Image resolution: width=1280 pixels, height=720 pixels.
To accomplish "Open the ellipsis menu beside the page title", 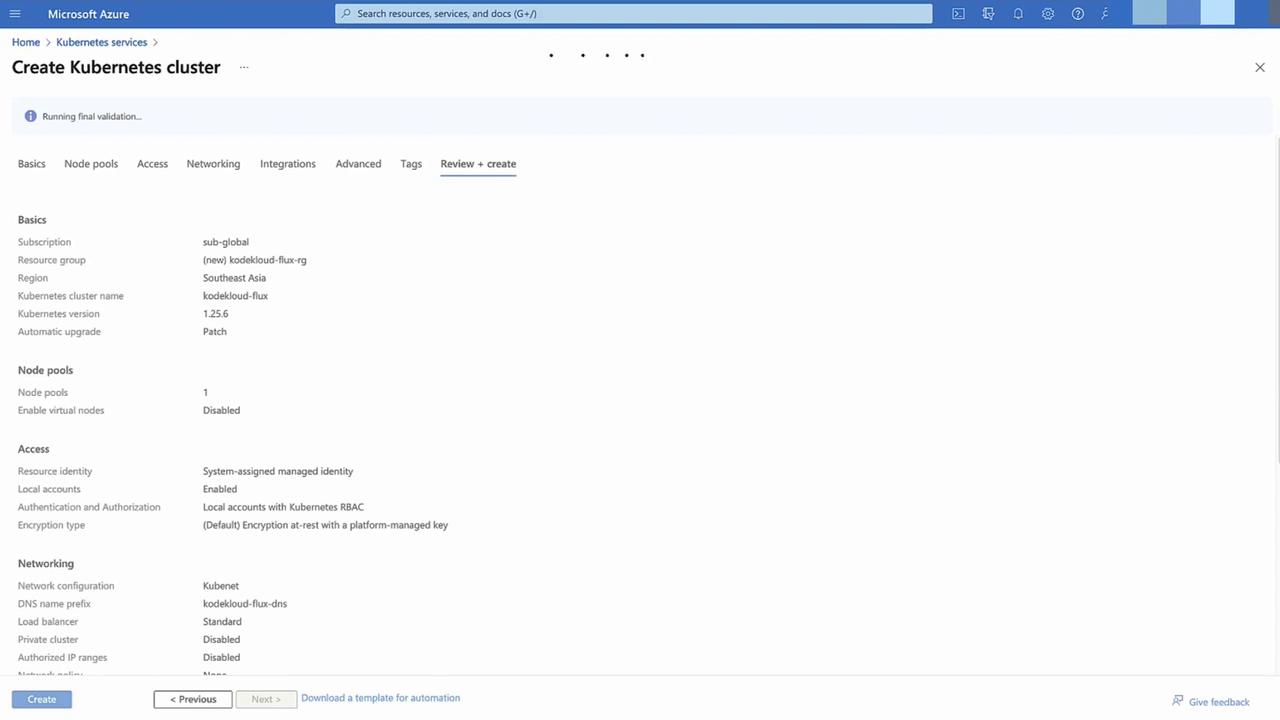I will [244, 68].
